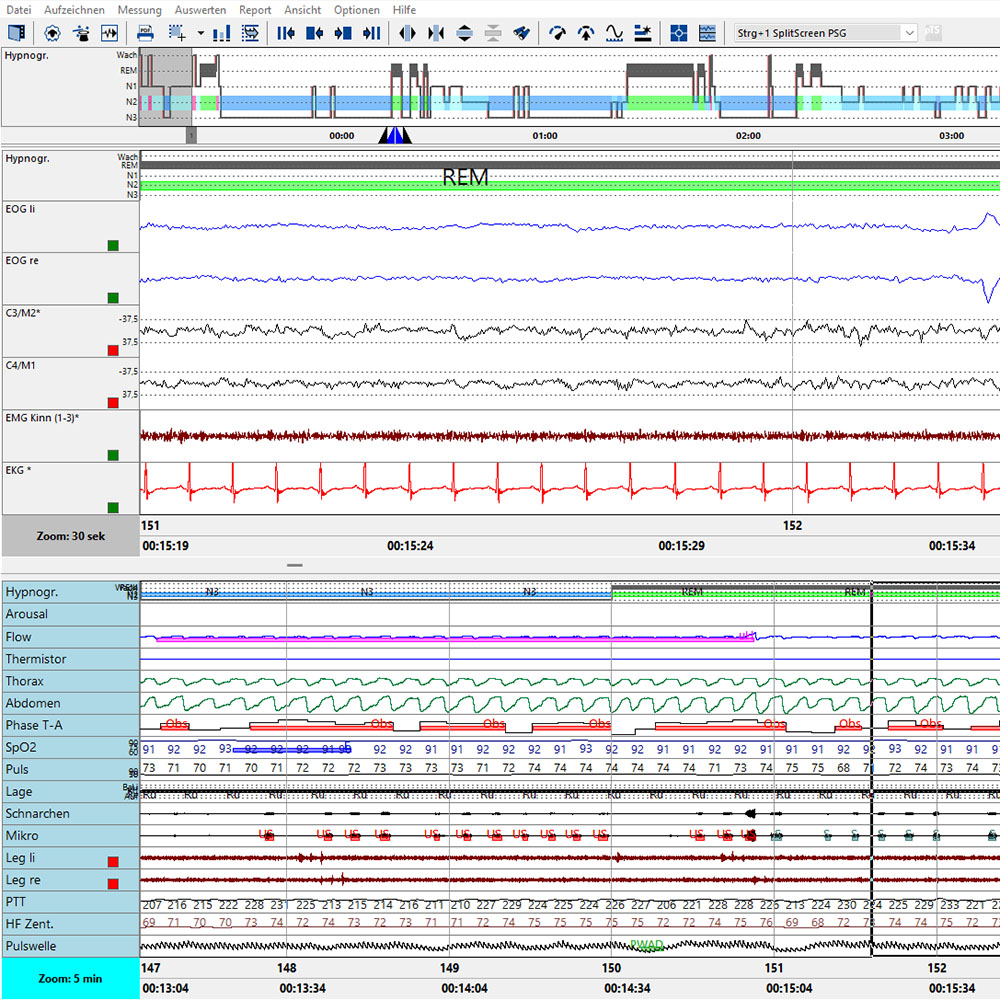Click the greyed vertical compress icon
This screenshot has height=1000, width=1000.
493,33
